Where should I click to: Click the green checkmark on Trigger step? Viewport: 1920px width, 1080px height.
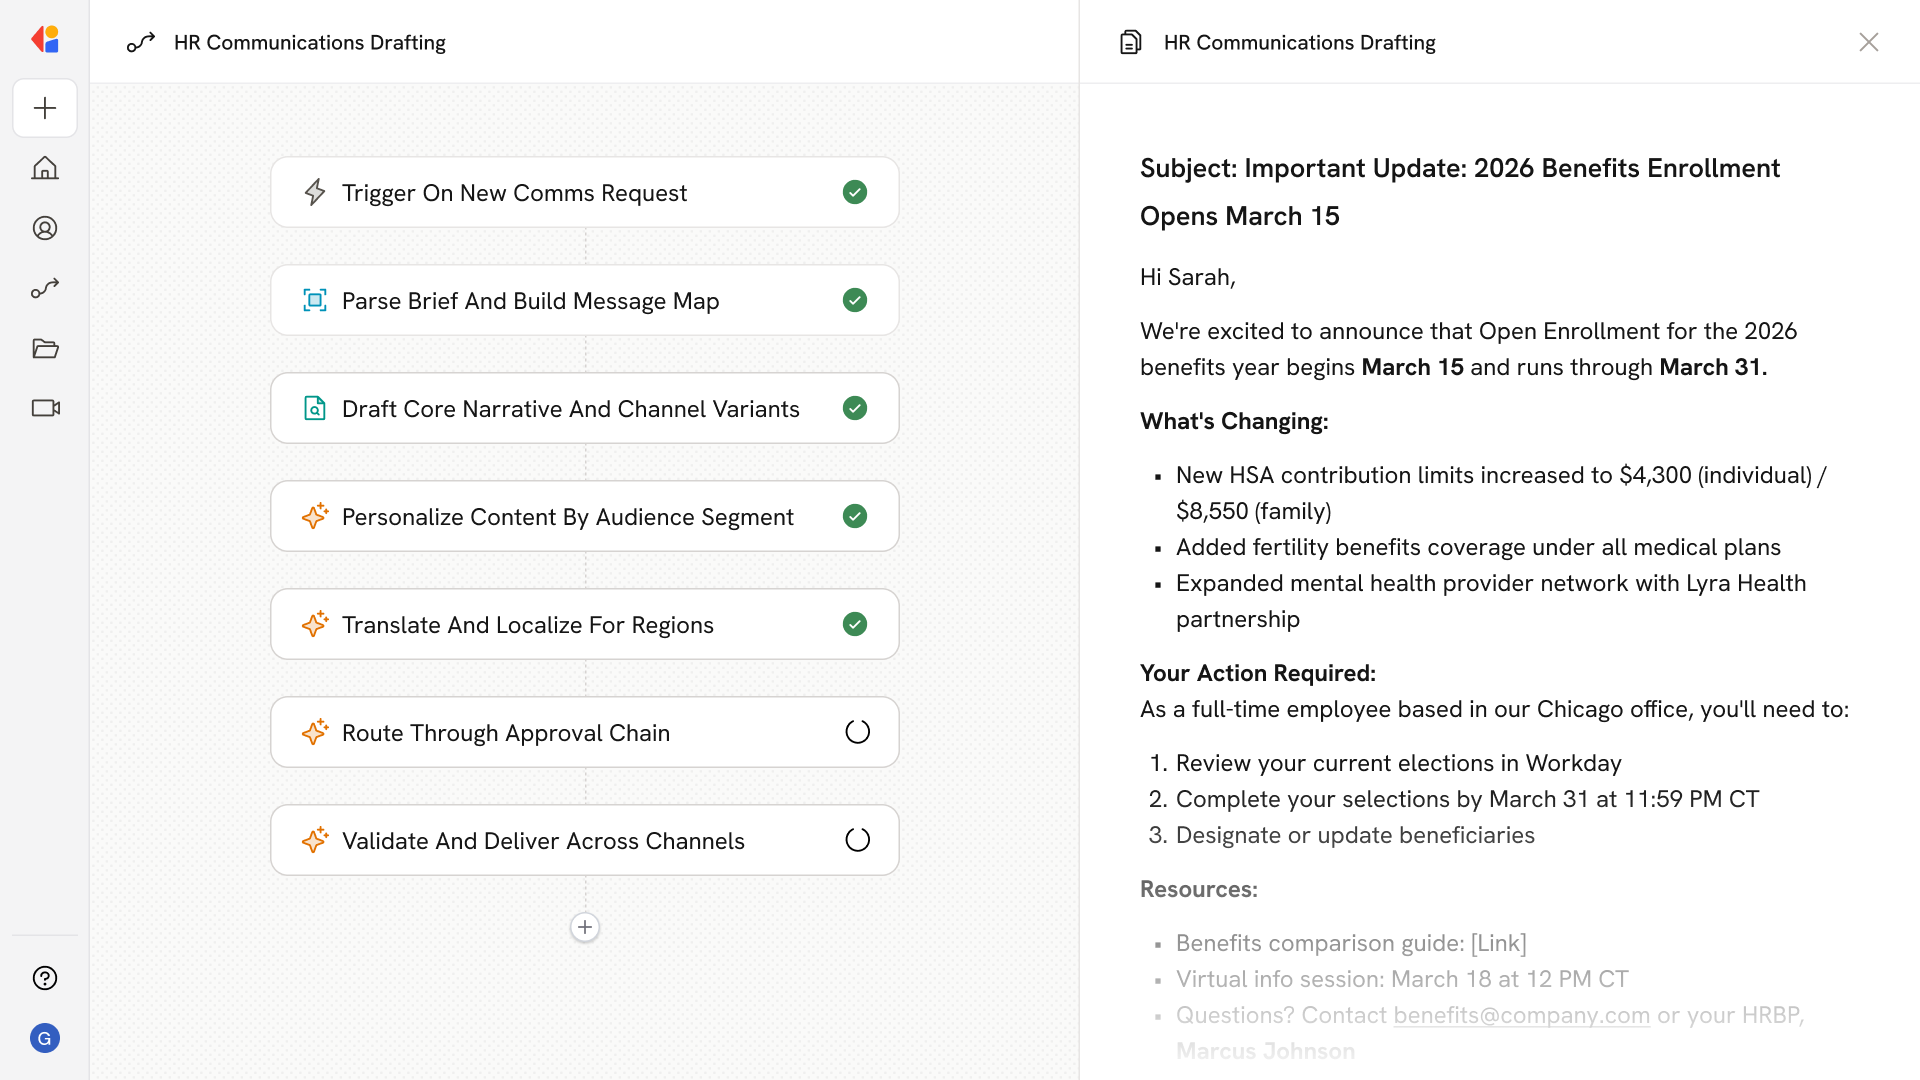pos(854,192)
